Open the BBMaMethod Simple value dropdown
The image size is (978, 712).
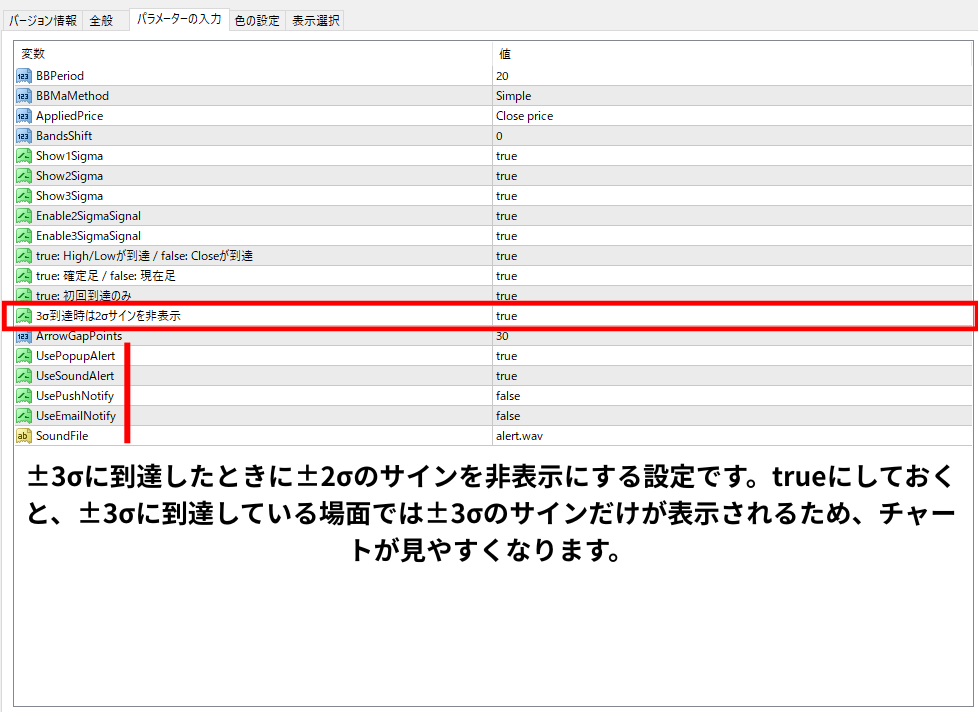tap(513, 96)
